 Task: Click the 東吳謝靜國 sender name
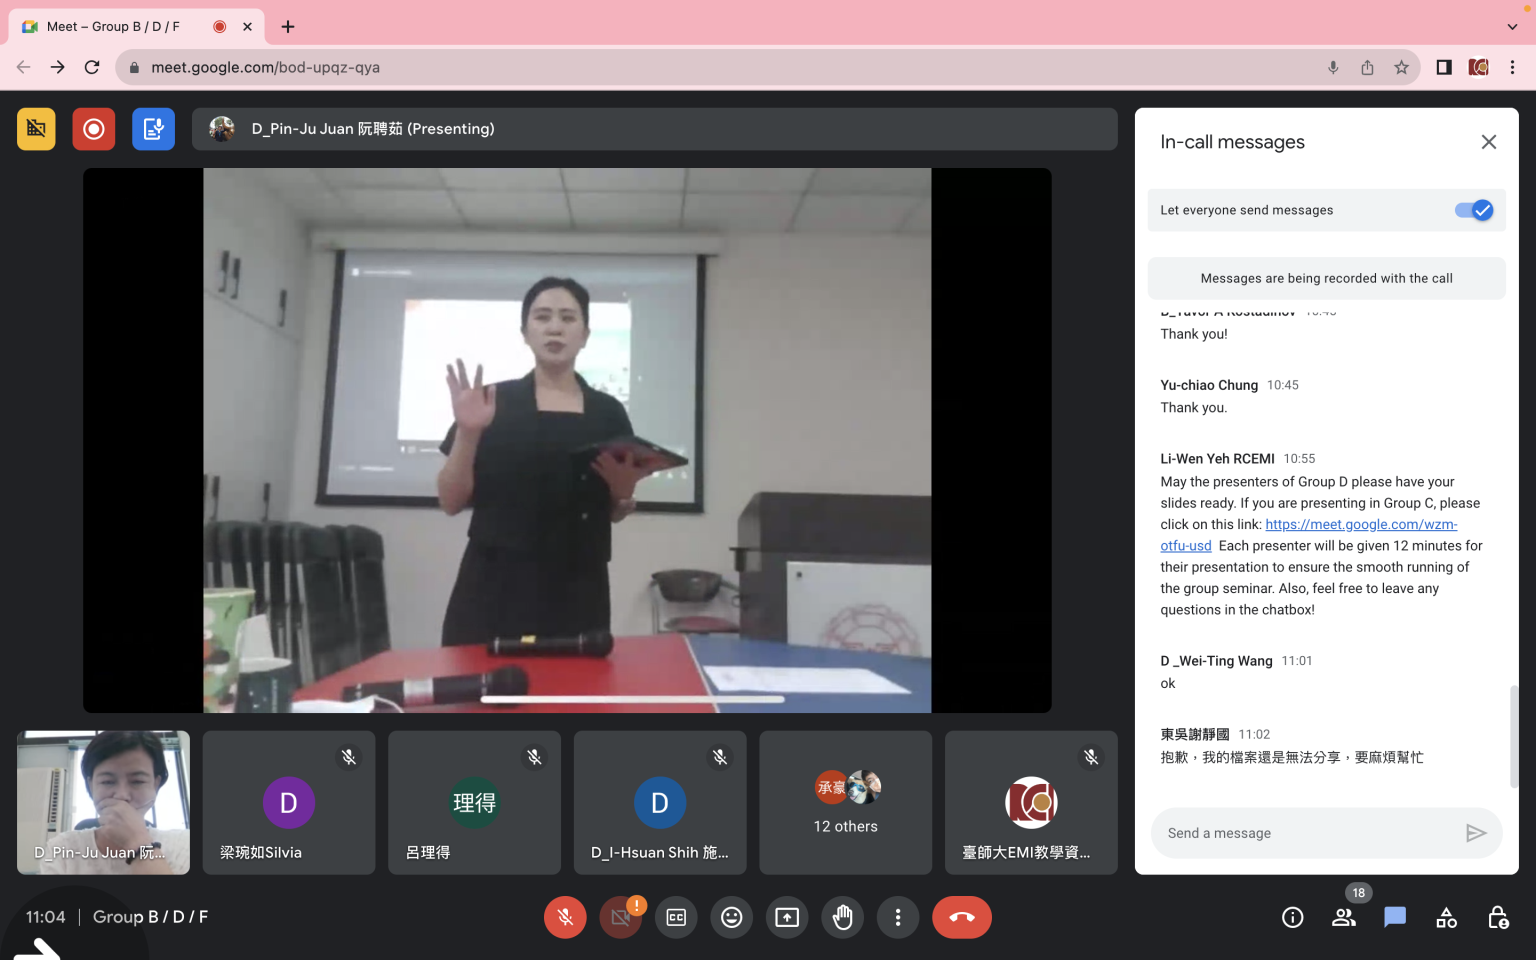tap(1195, 734)
